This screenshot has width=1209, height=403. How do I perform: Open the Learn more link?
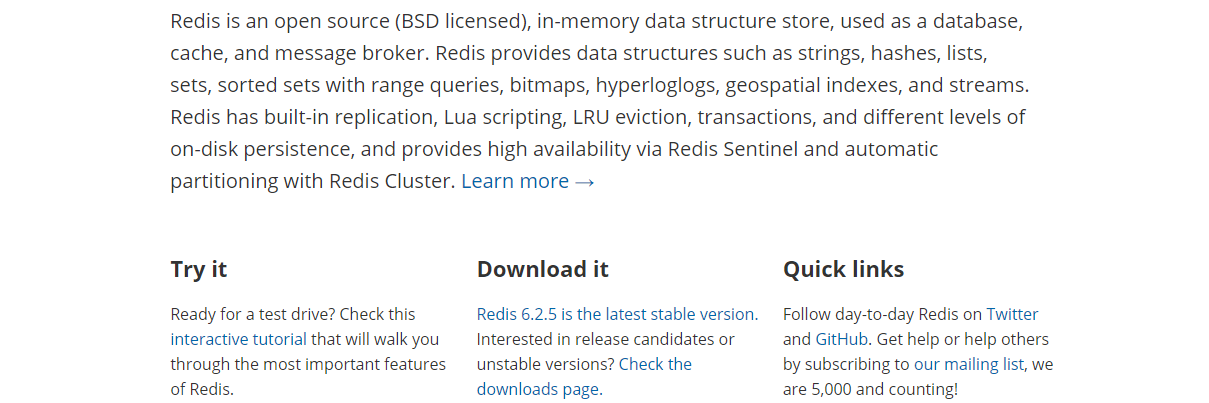514,181
